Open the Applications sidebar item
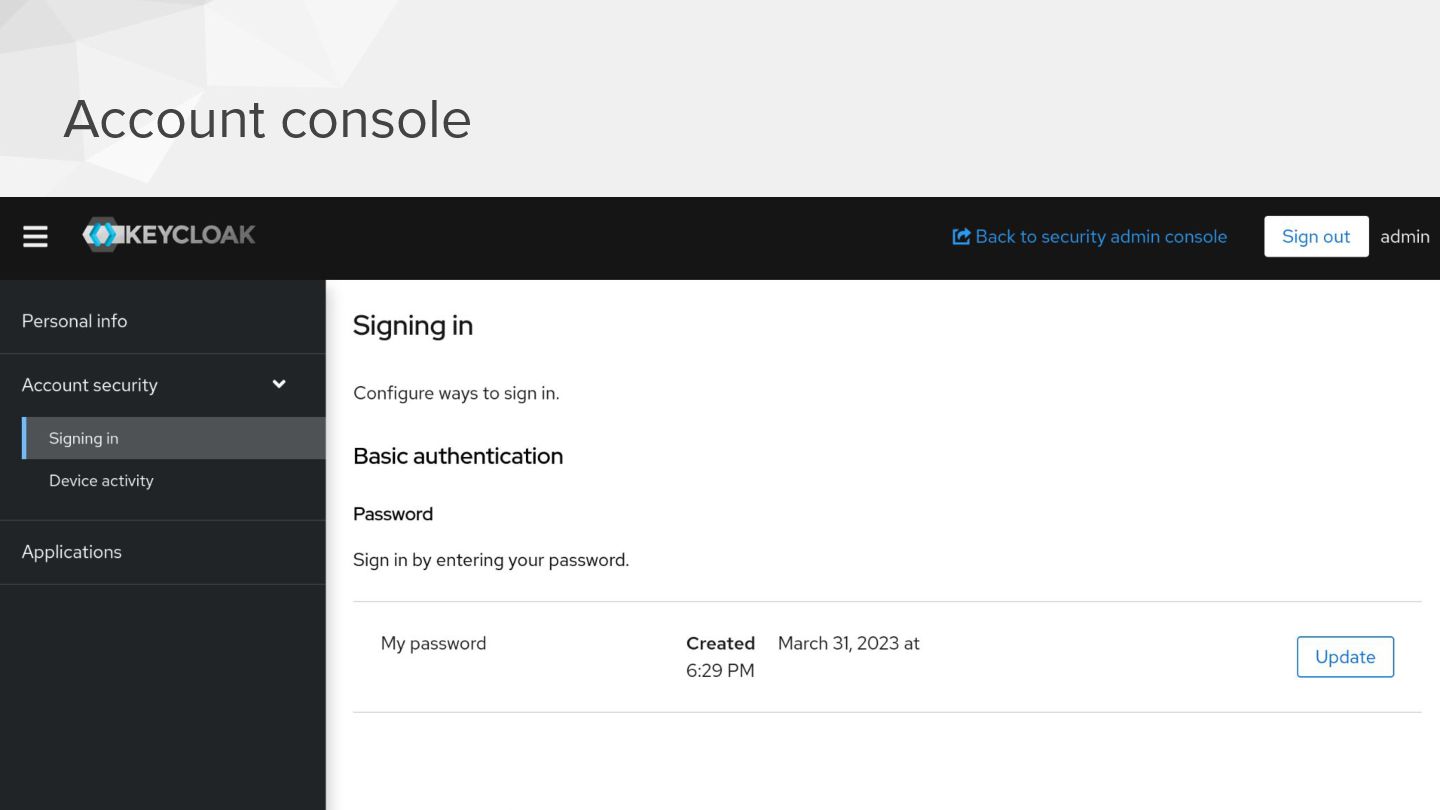Viewport: 1440px width, 810px height. [72, 552]
